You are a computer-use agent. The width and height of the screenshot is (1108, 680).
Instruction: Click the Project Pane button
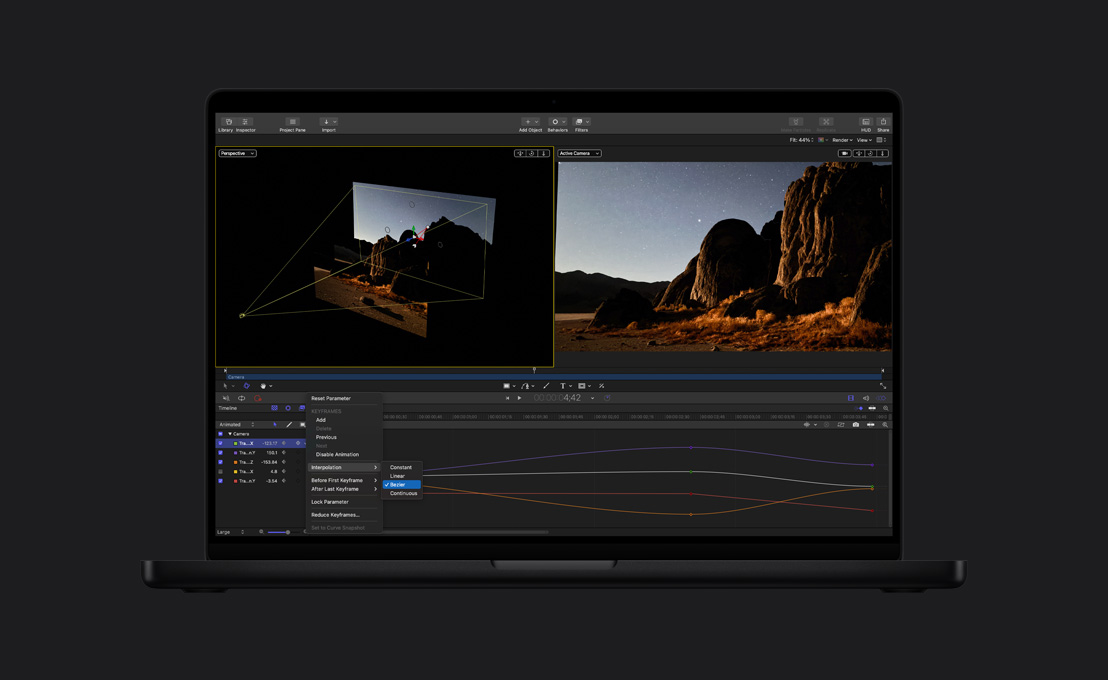pyautogui.click(x=292, y=121)
